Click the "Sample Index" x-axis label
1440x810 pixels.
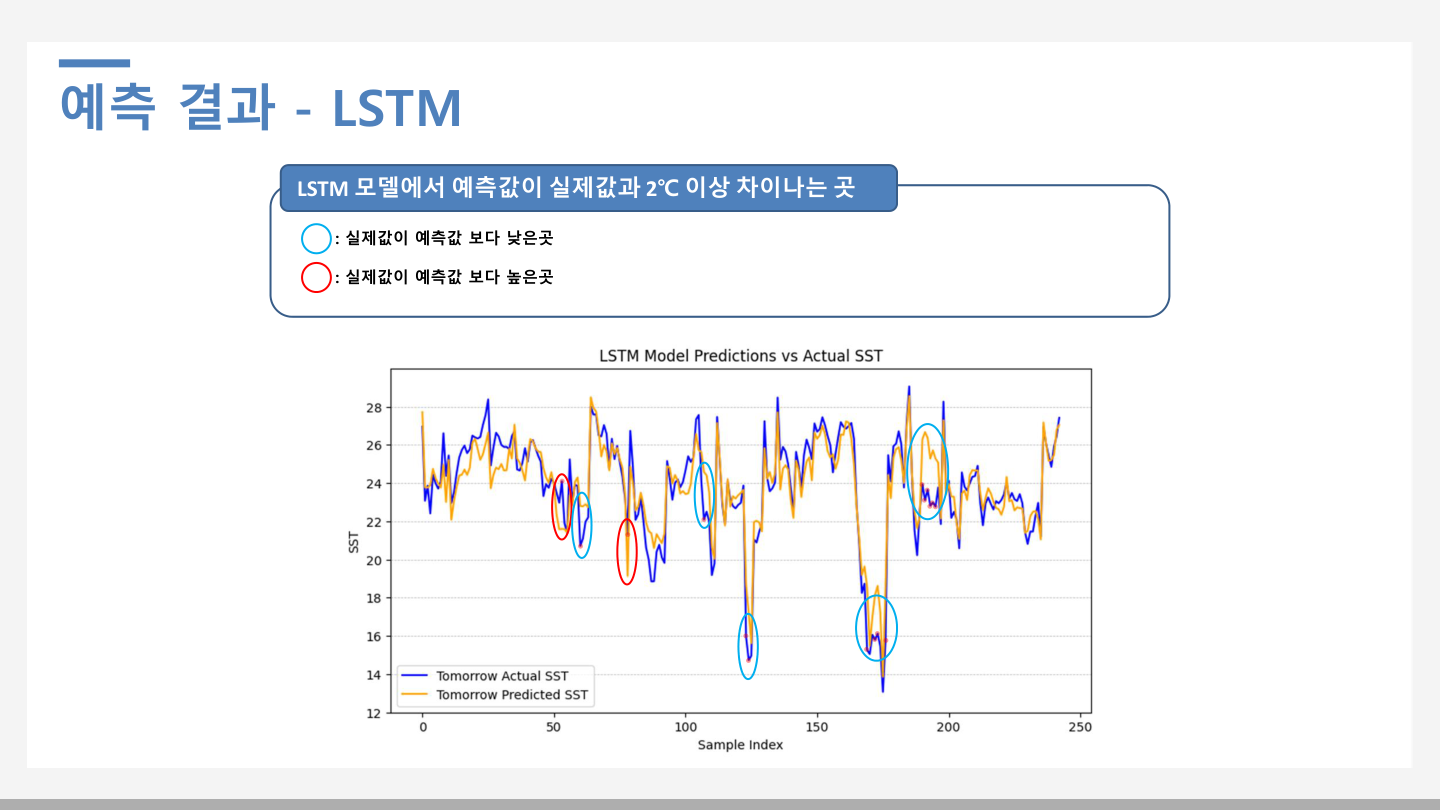coord(740,745)
